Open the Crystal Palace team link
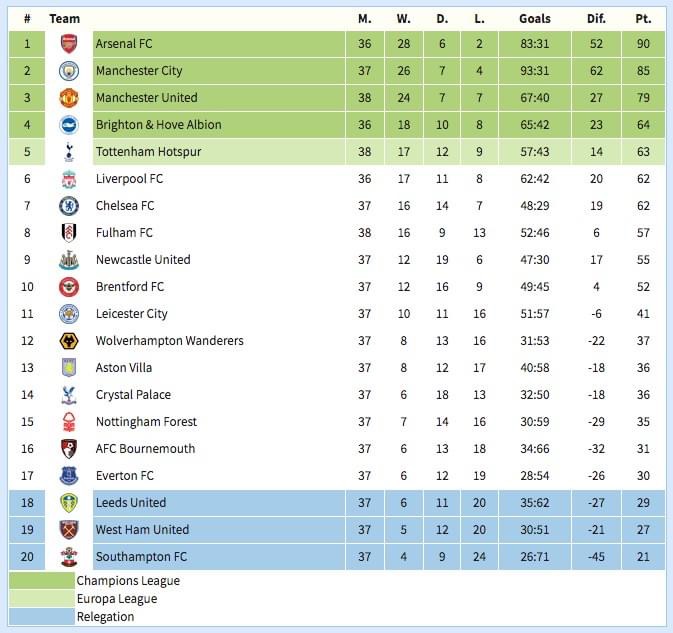The image size is (673, 633). point(133,395)
